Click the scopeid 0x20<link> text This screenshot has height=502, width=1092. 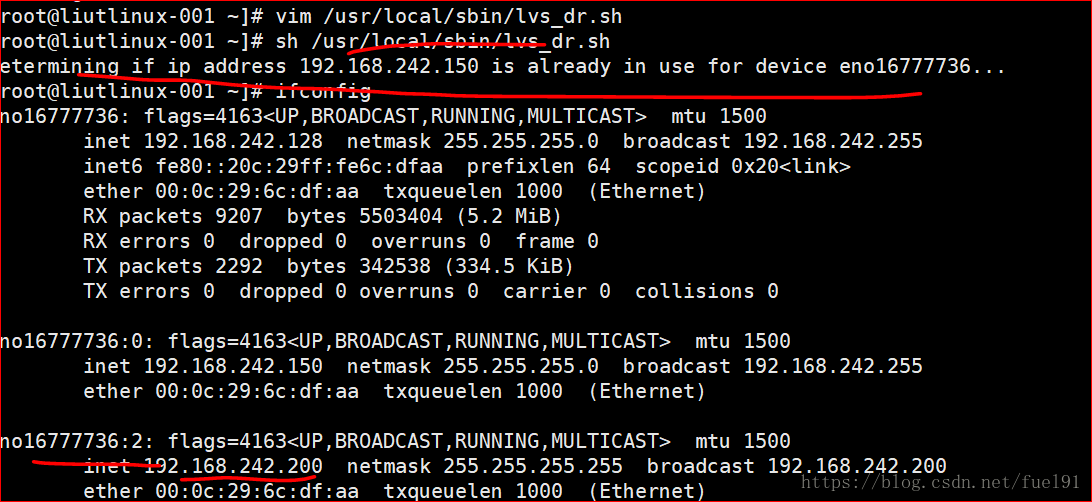(743, 166)
